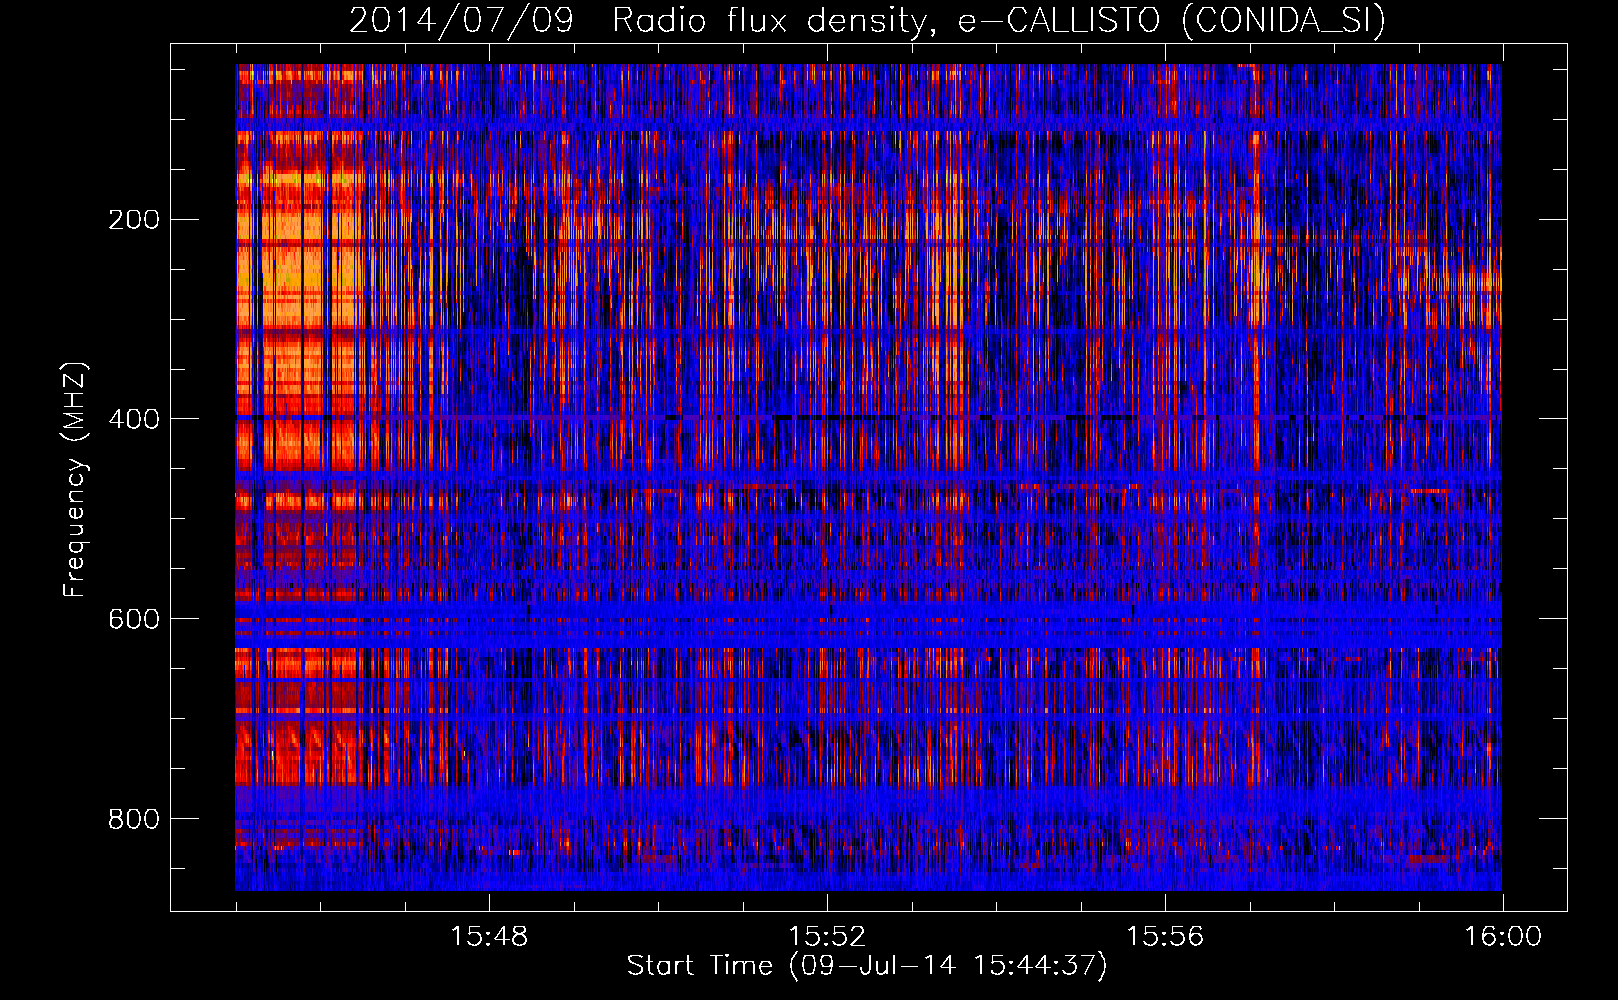Image resolution: width=1618 pixels, height=1000 pixels.
Task: Click the 200 frequency tick label
Action: coord(134,219)
